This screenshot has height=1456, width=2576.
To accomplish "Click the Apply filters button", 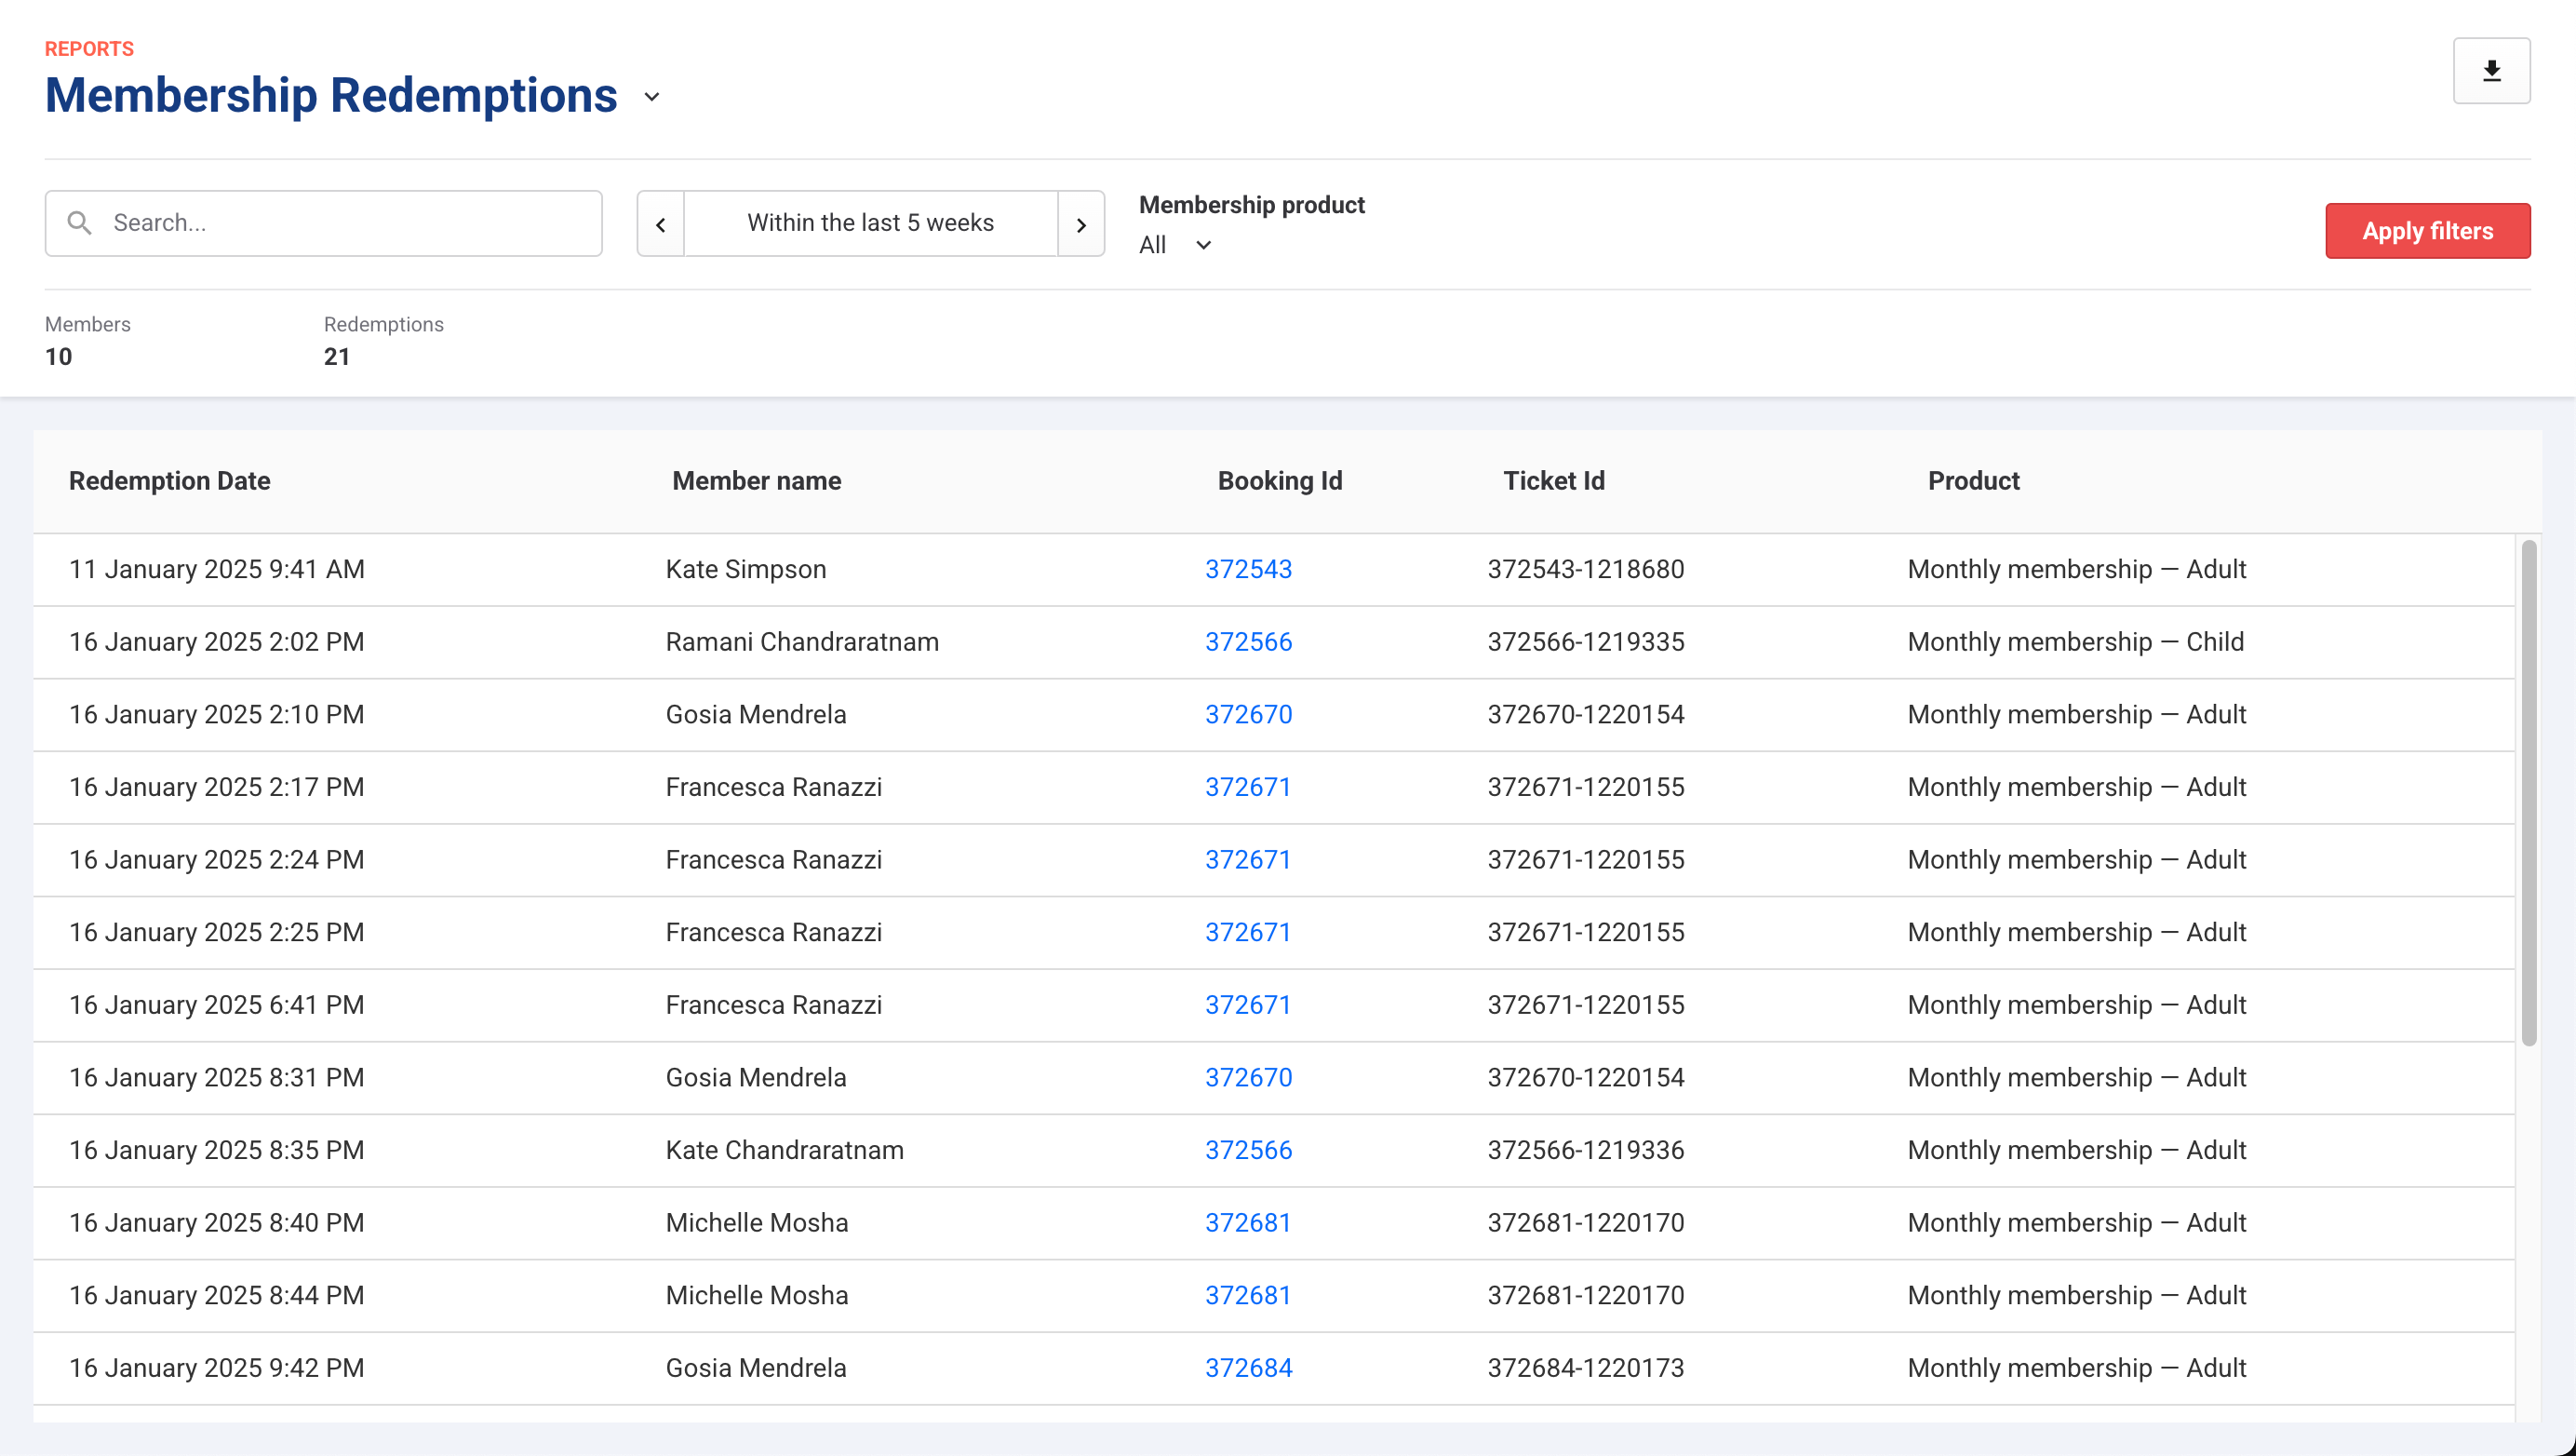I will 2427,231.
